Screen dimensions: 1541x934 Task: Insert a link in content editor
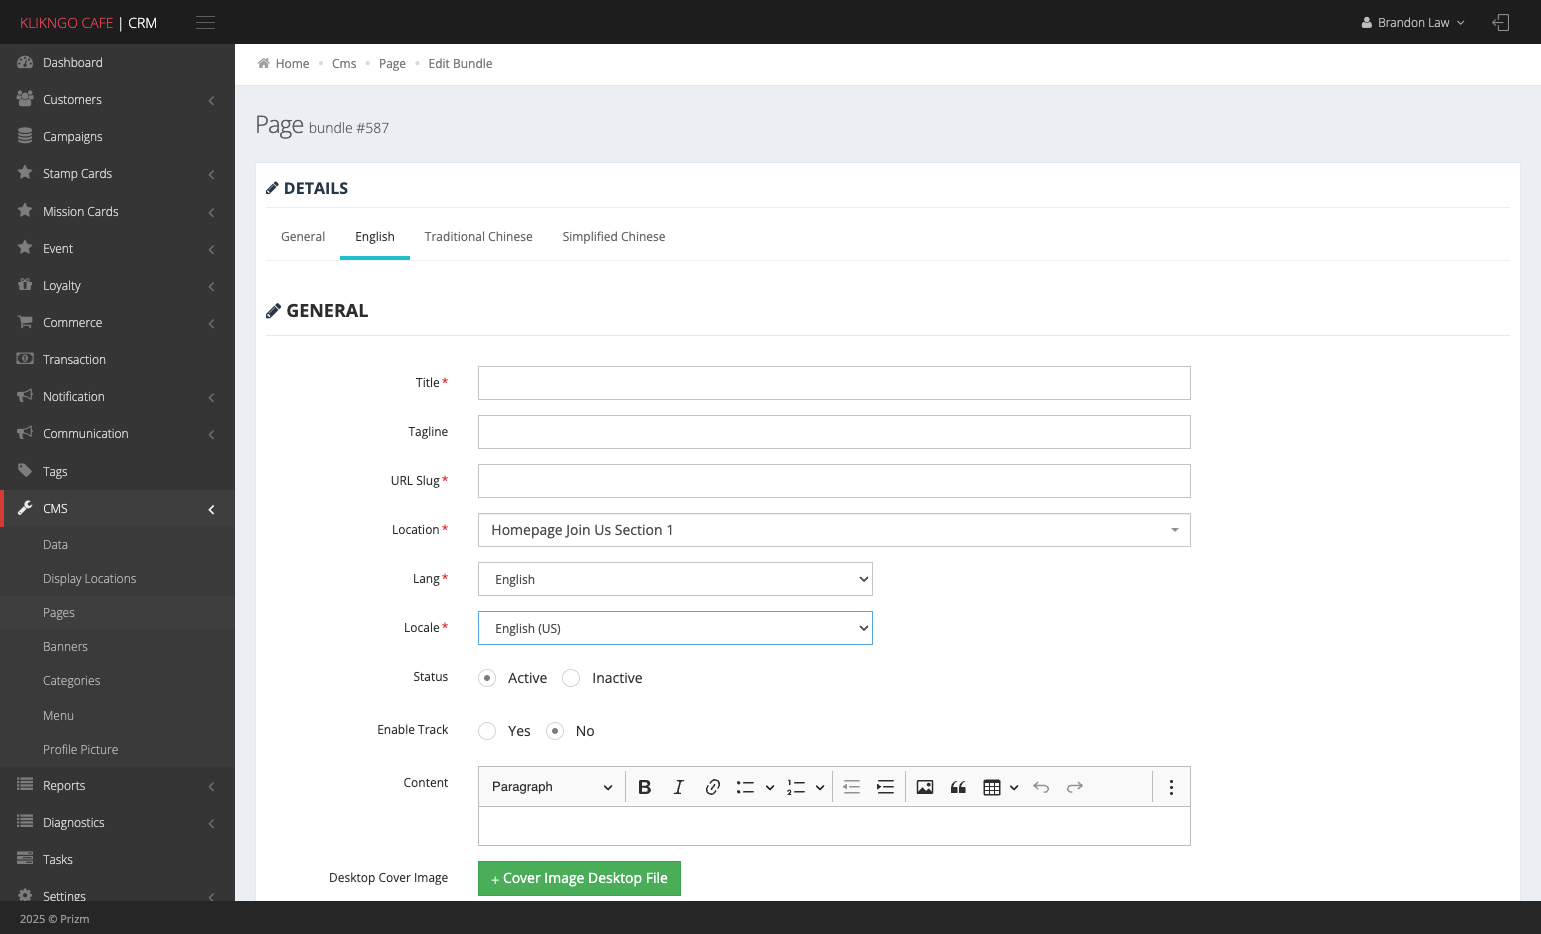(x=713, y=787)
